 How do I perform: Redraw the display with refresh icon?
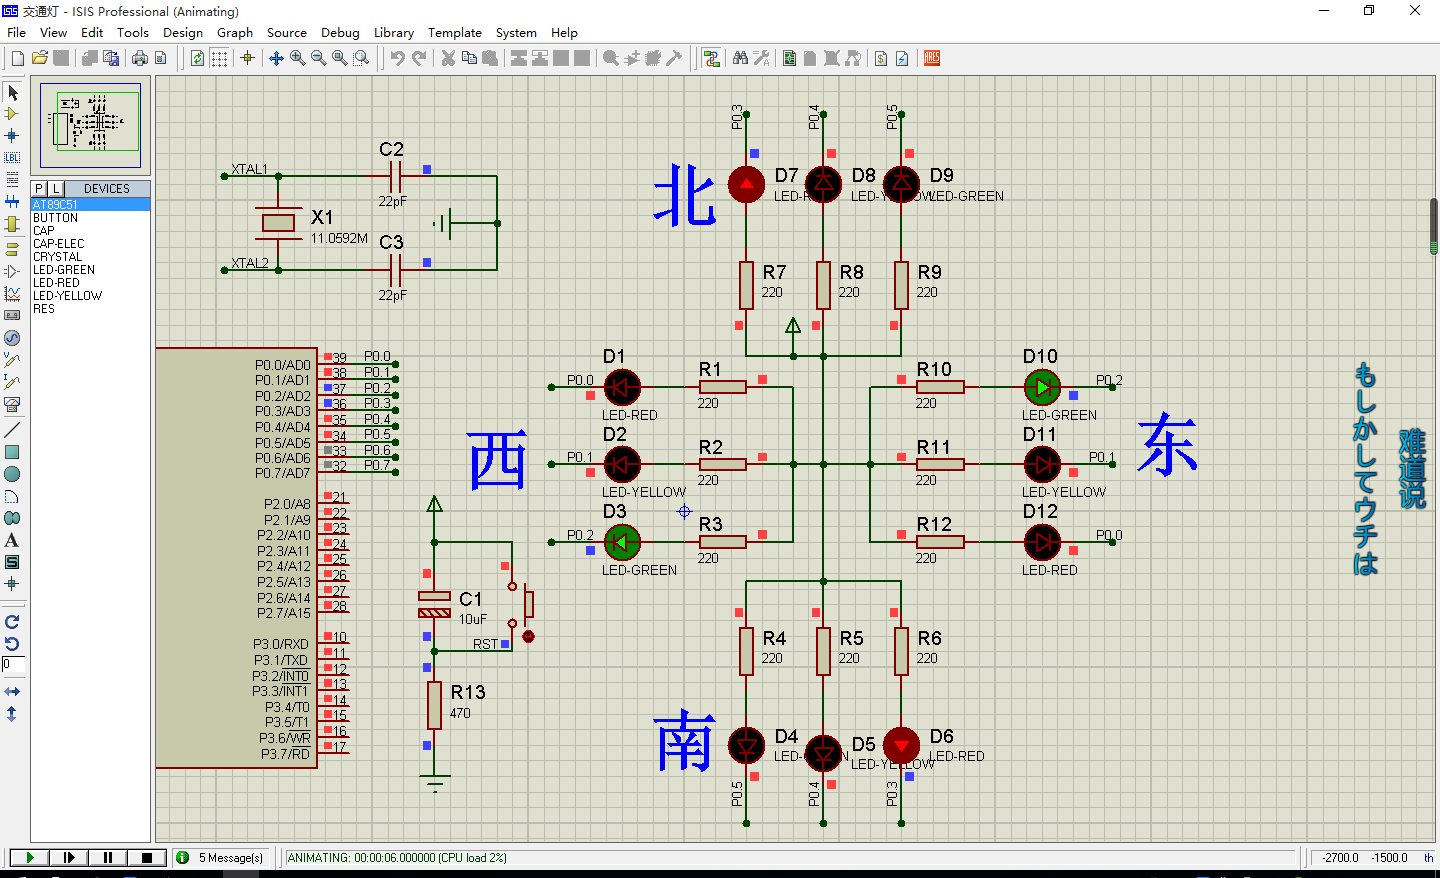click(197, 58)
